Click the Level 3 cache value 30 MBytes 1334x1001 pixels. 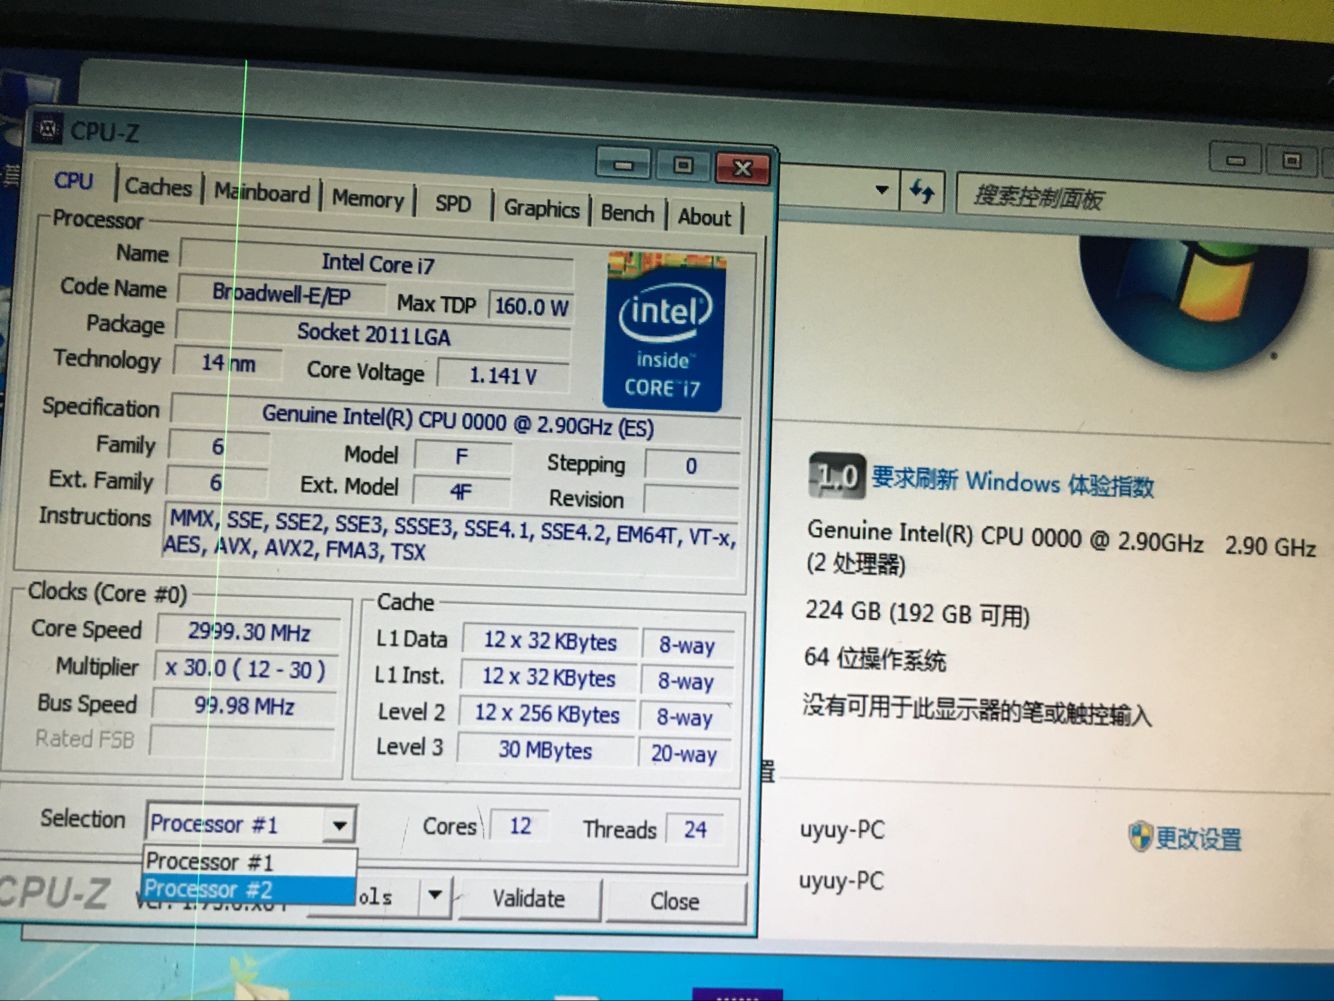tap(545, 750)
